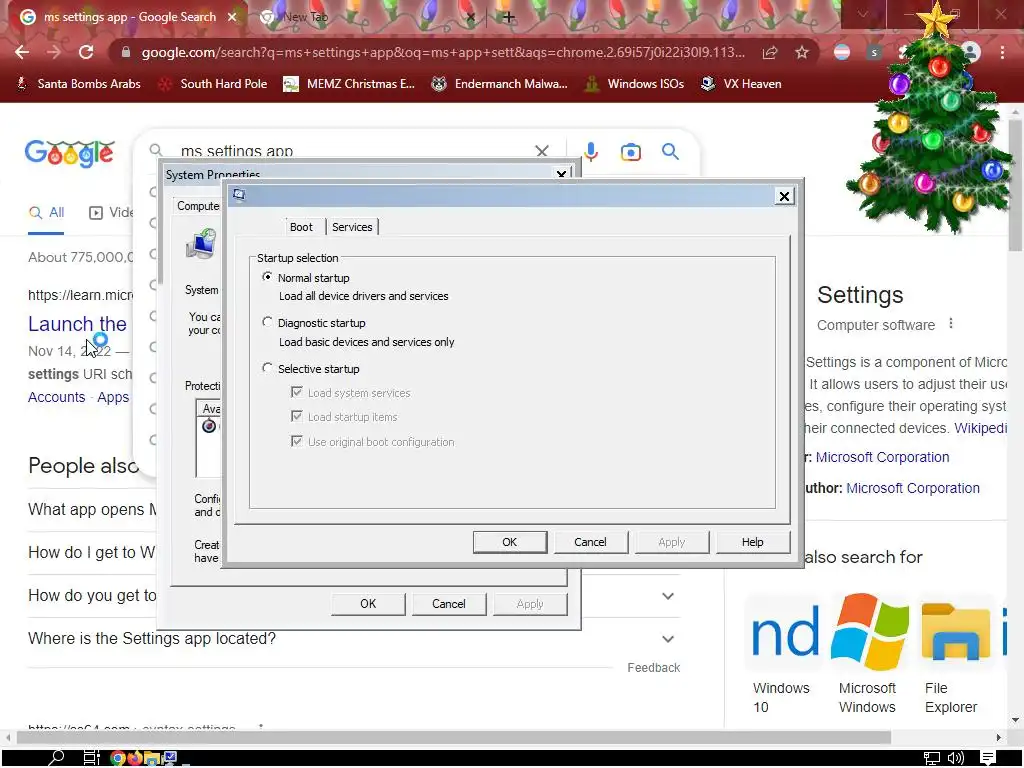Click Help in the configuration dialog
The image size is (1024, 768).
(x=752, y=542)
